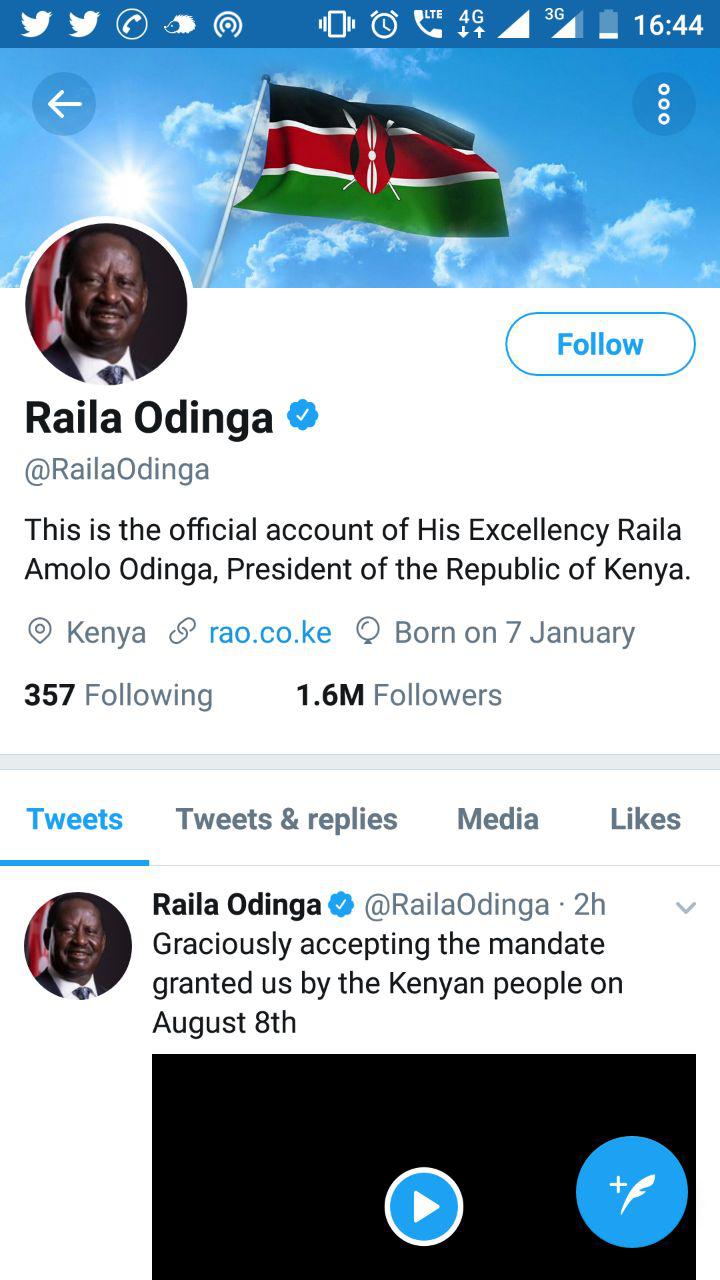The image size is (720, 1280).
Task: View the 1.6M Followers list
Action: point(399,695)
